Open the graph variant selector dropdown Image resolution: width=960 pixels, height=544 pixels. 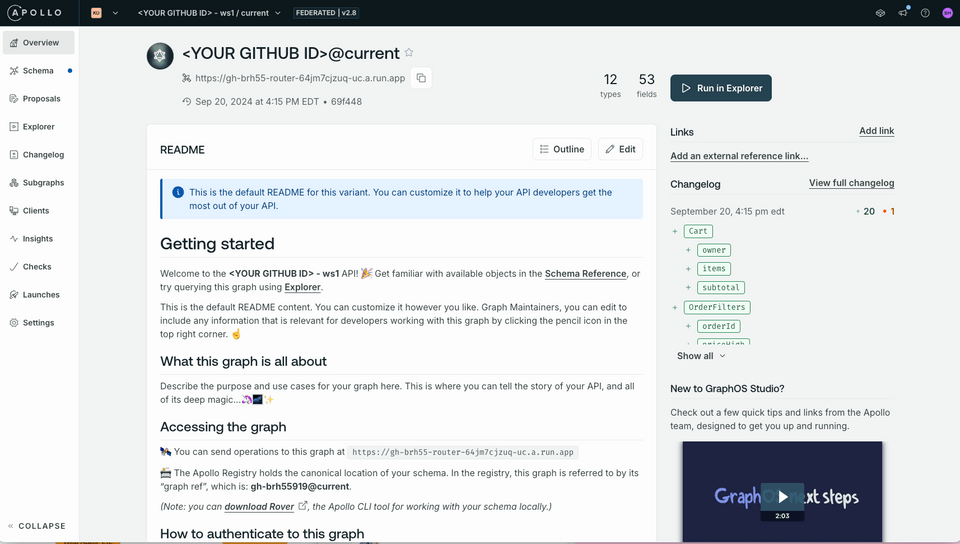tap(209, 13)
